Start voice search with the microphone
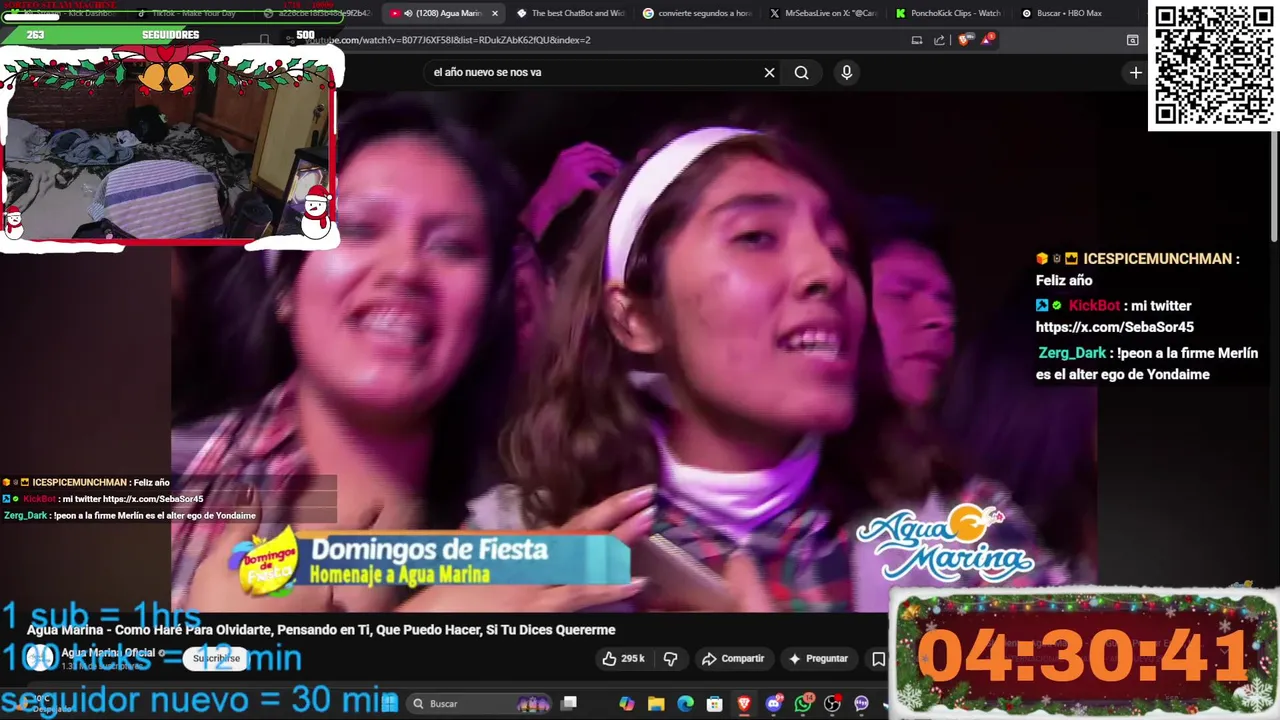The height and width of the screenshot is (720, 1280). click(x=846, y=72)
